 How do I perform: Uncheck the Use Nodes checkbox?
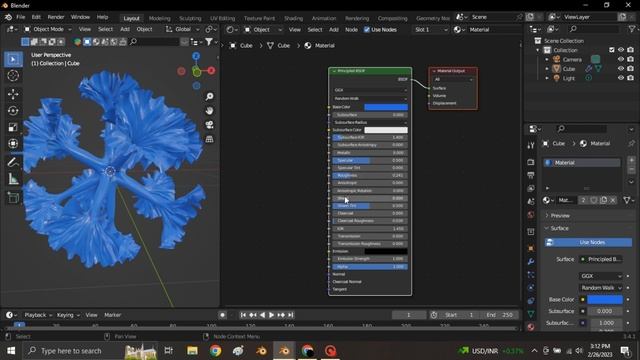tap(367, 29)
